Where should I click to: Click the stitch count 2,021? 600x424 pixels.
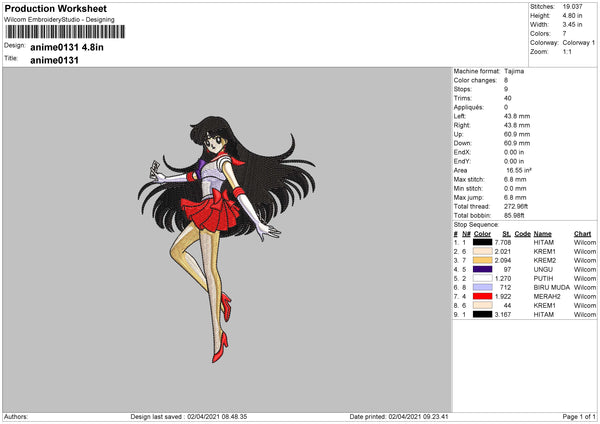point(502,251)
